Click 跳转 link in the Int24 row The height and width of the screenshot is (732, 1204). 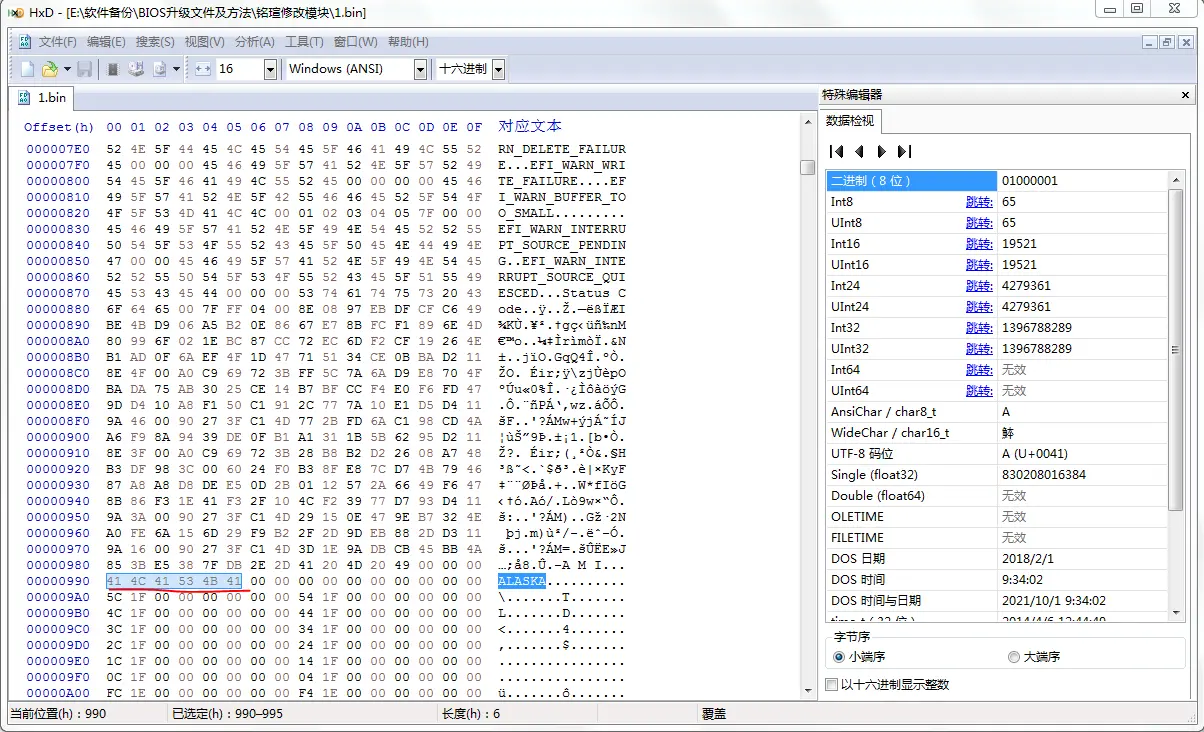pos(979,286)
